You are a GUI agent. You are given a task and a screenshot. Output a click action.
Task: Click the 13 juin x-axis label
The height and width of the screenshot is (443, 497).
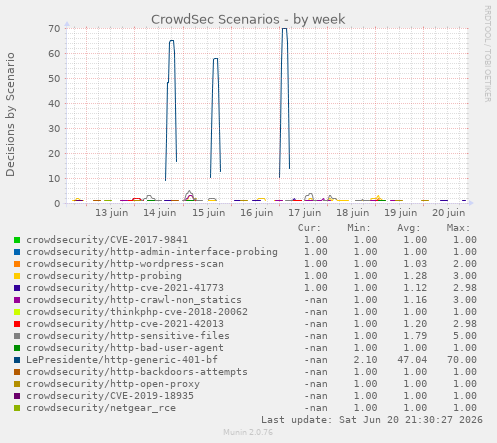click(x=112, y=213)
